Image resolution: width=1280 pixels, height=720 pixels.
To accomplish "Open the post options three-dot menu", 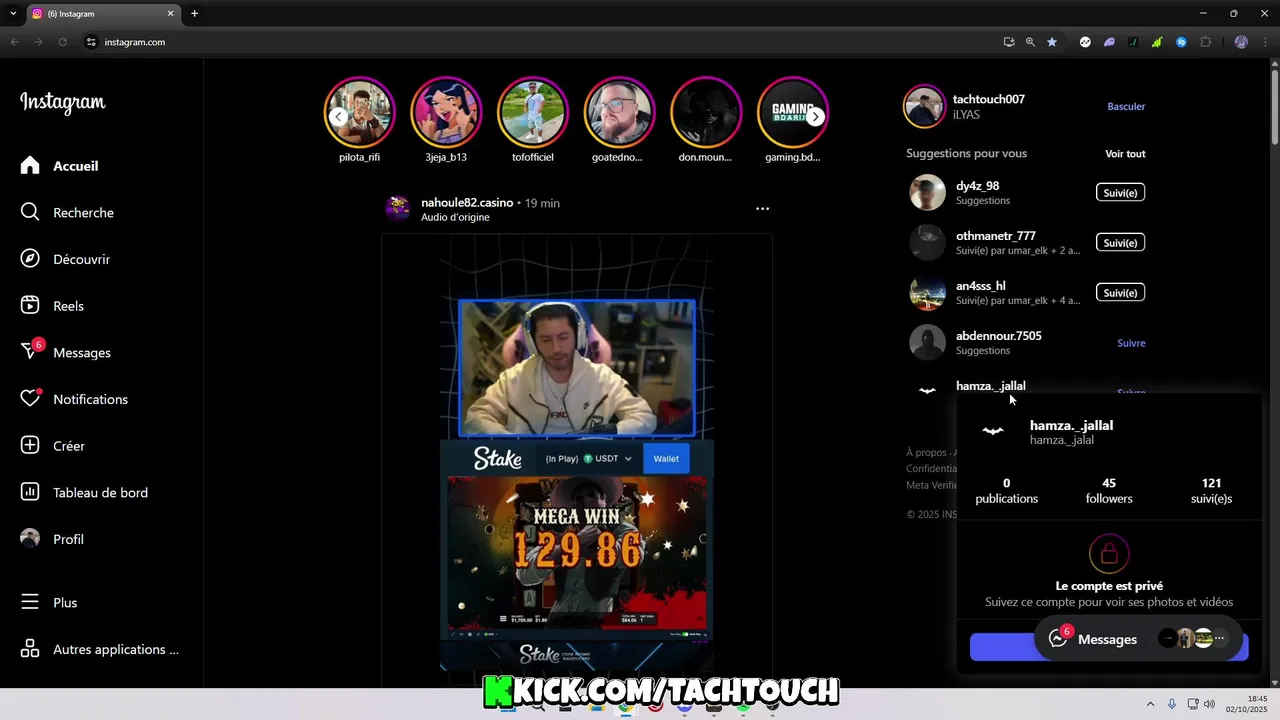I will point(762,209).
